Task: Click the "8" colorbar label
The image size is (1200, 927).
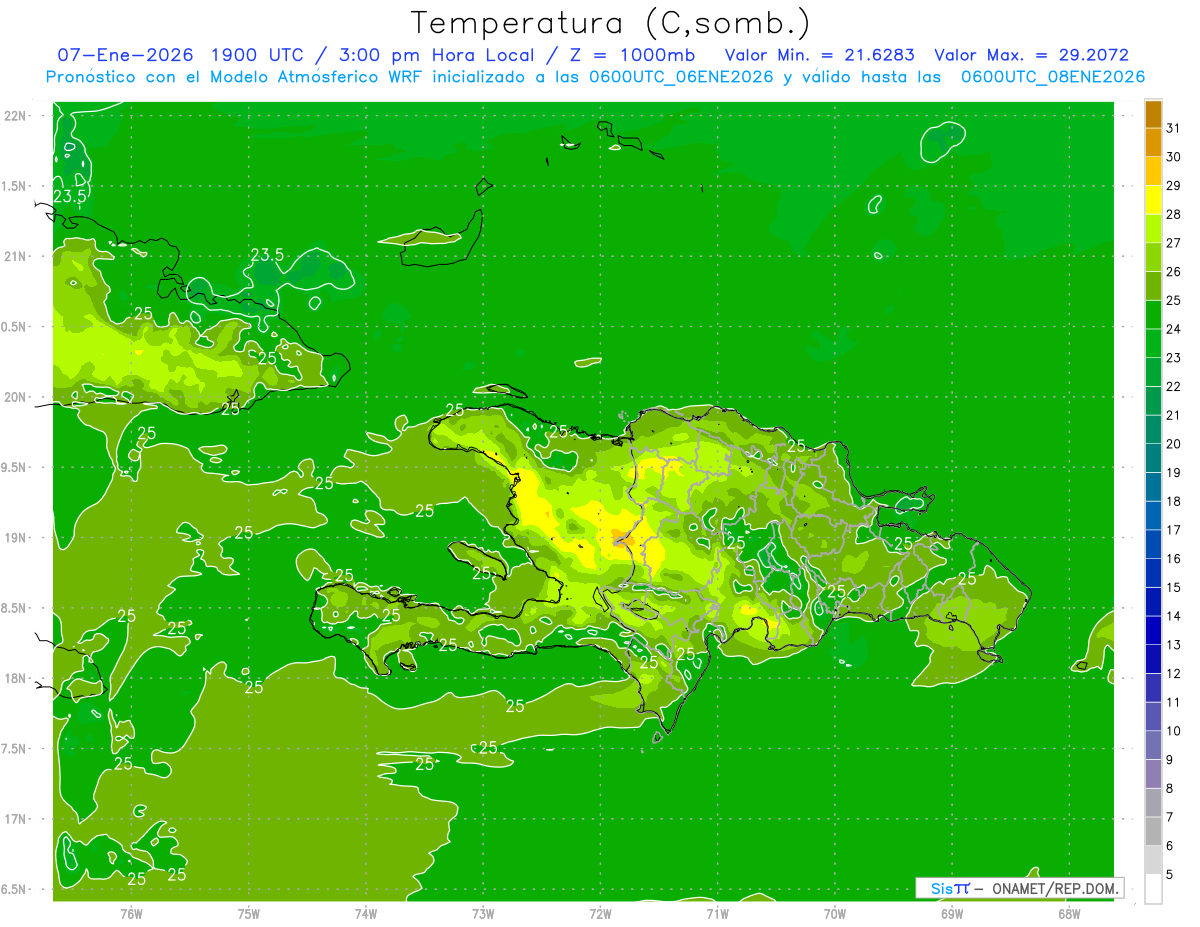Action: (1170, 788)
